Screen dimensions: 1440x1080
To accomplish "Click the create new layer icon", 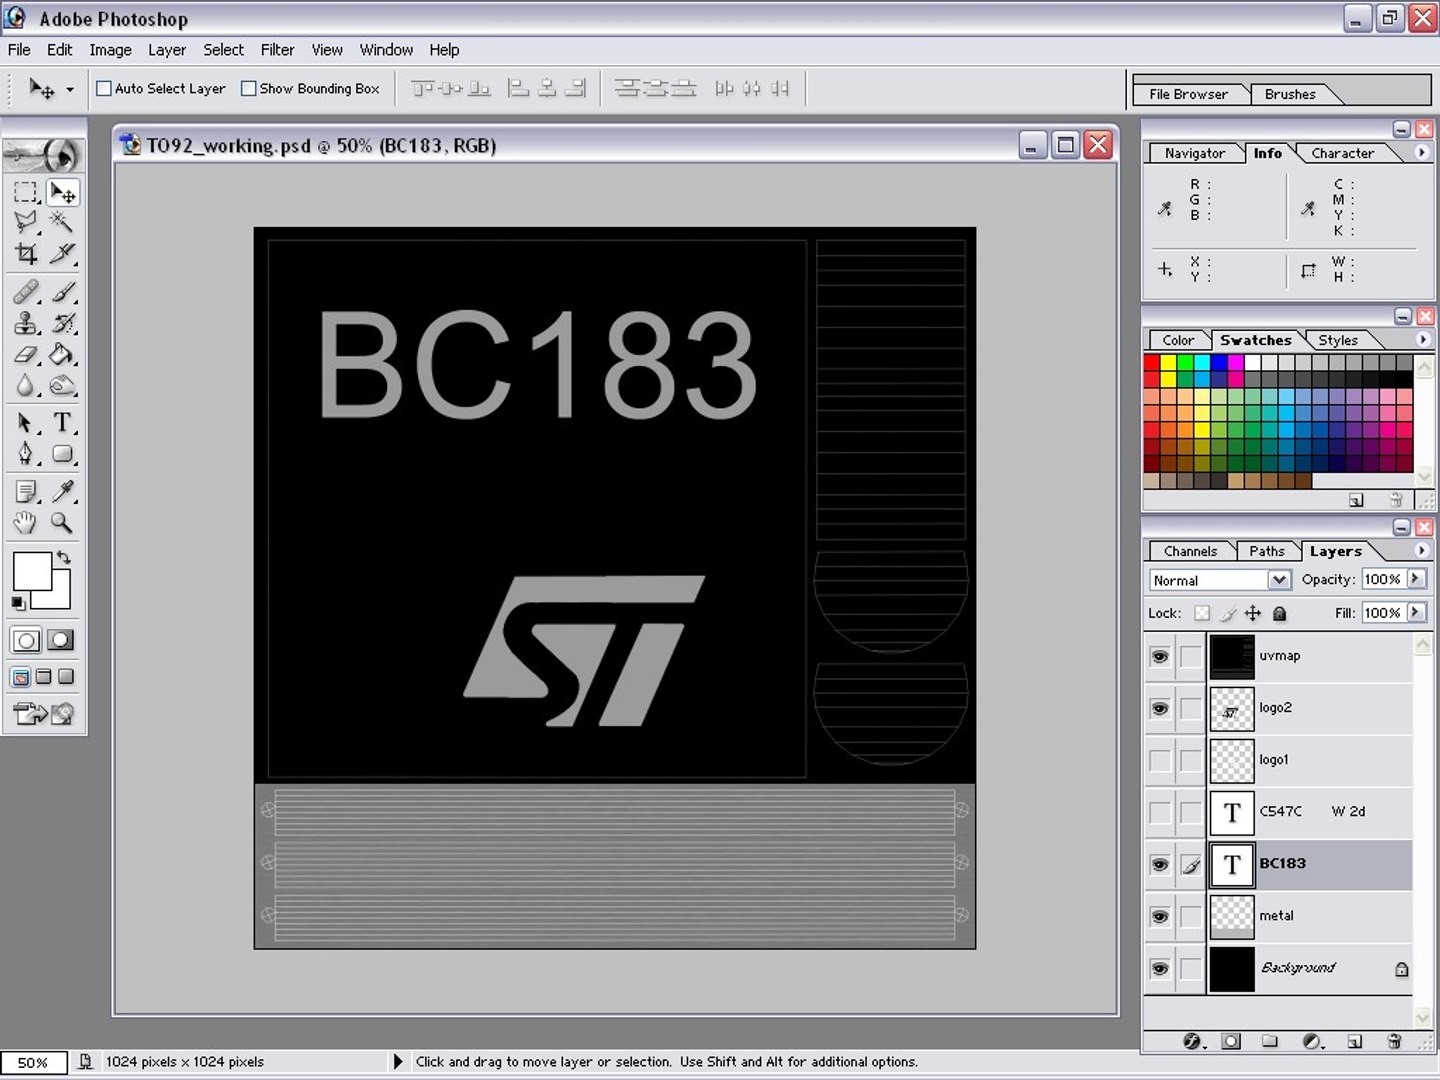I will coord(1355,1041).
